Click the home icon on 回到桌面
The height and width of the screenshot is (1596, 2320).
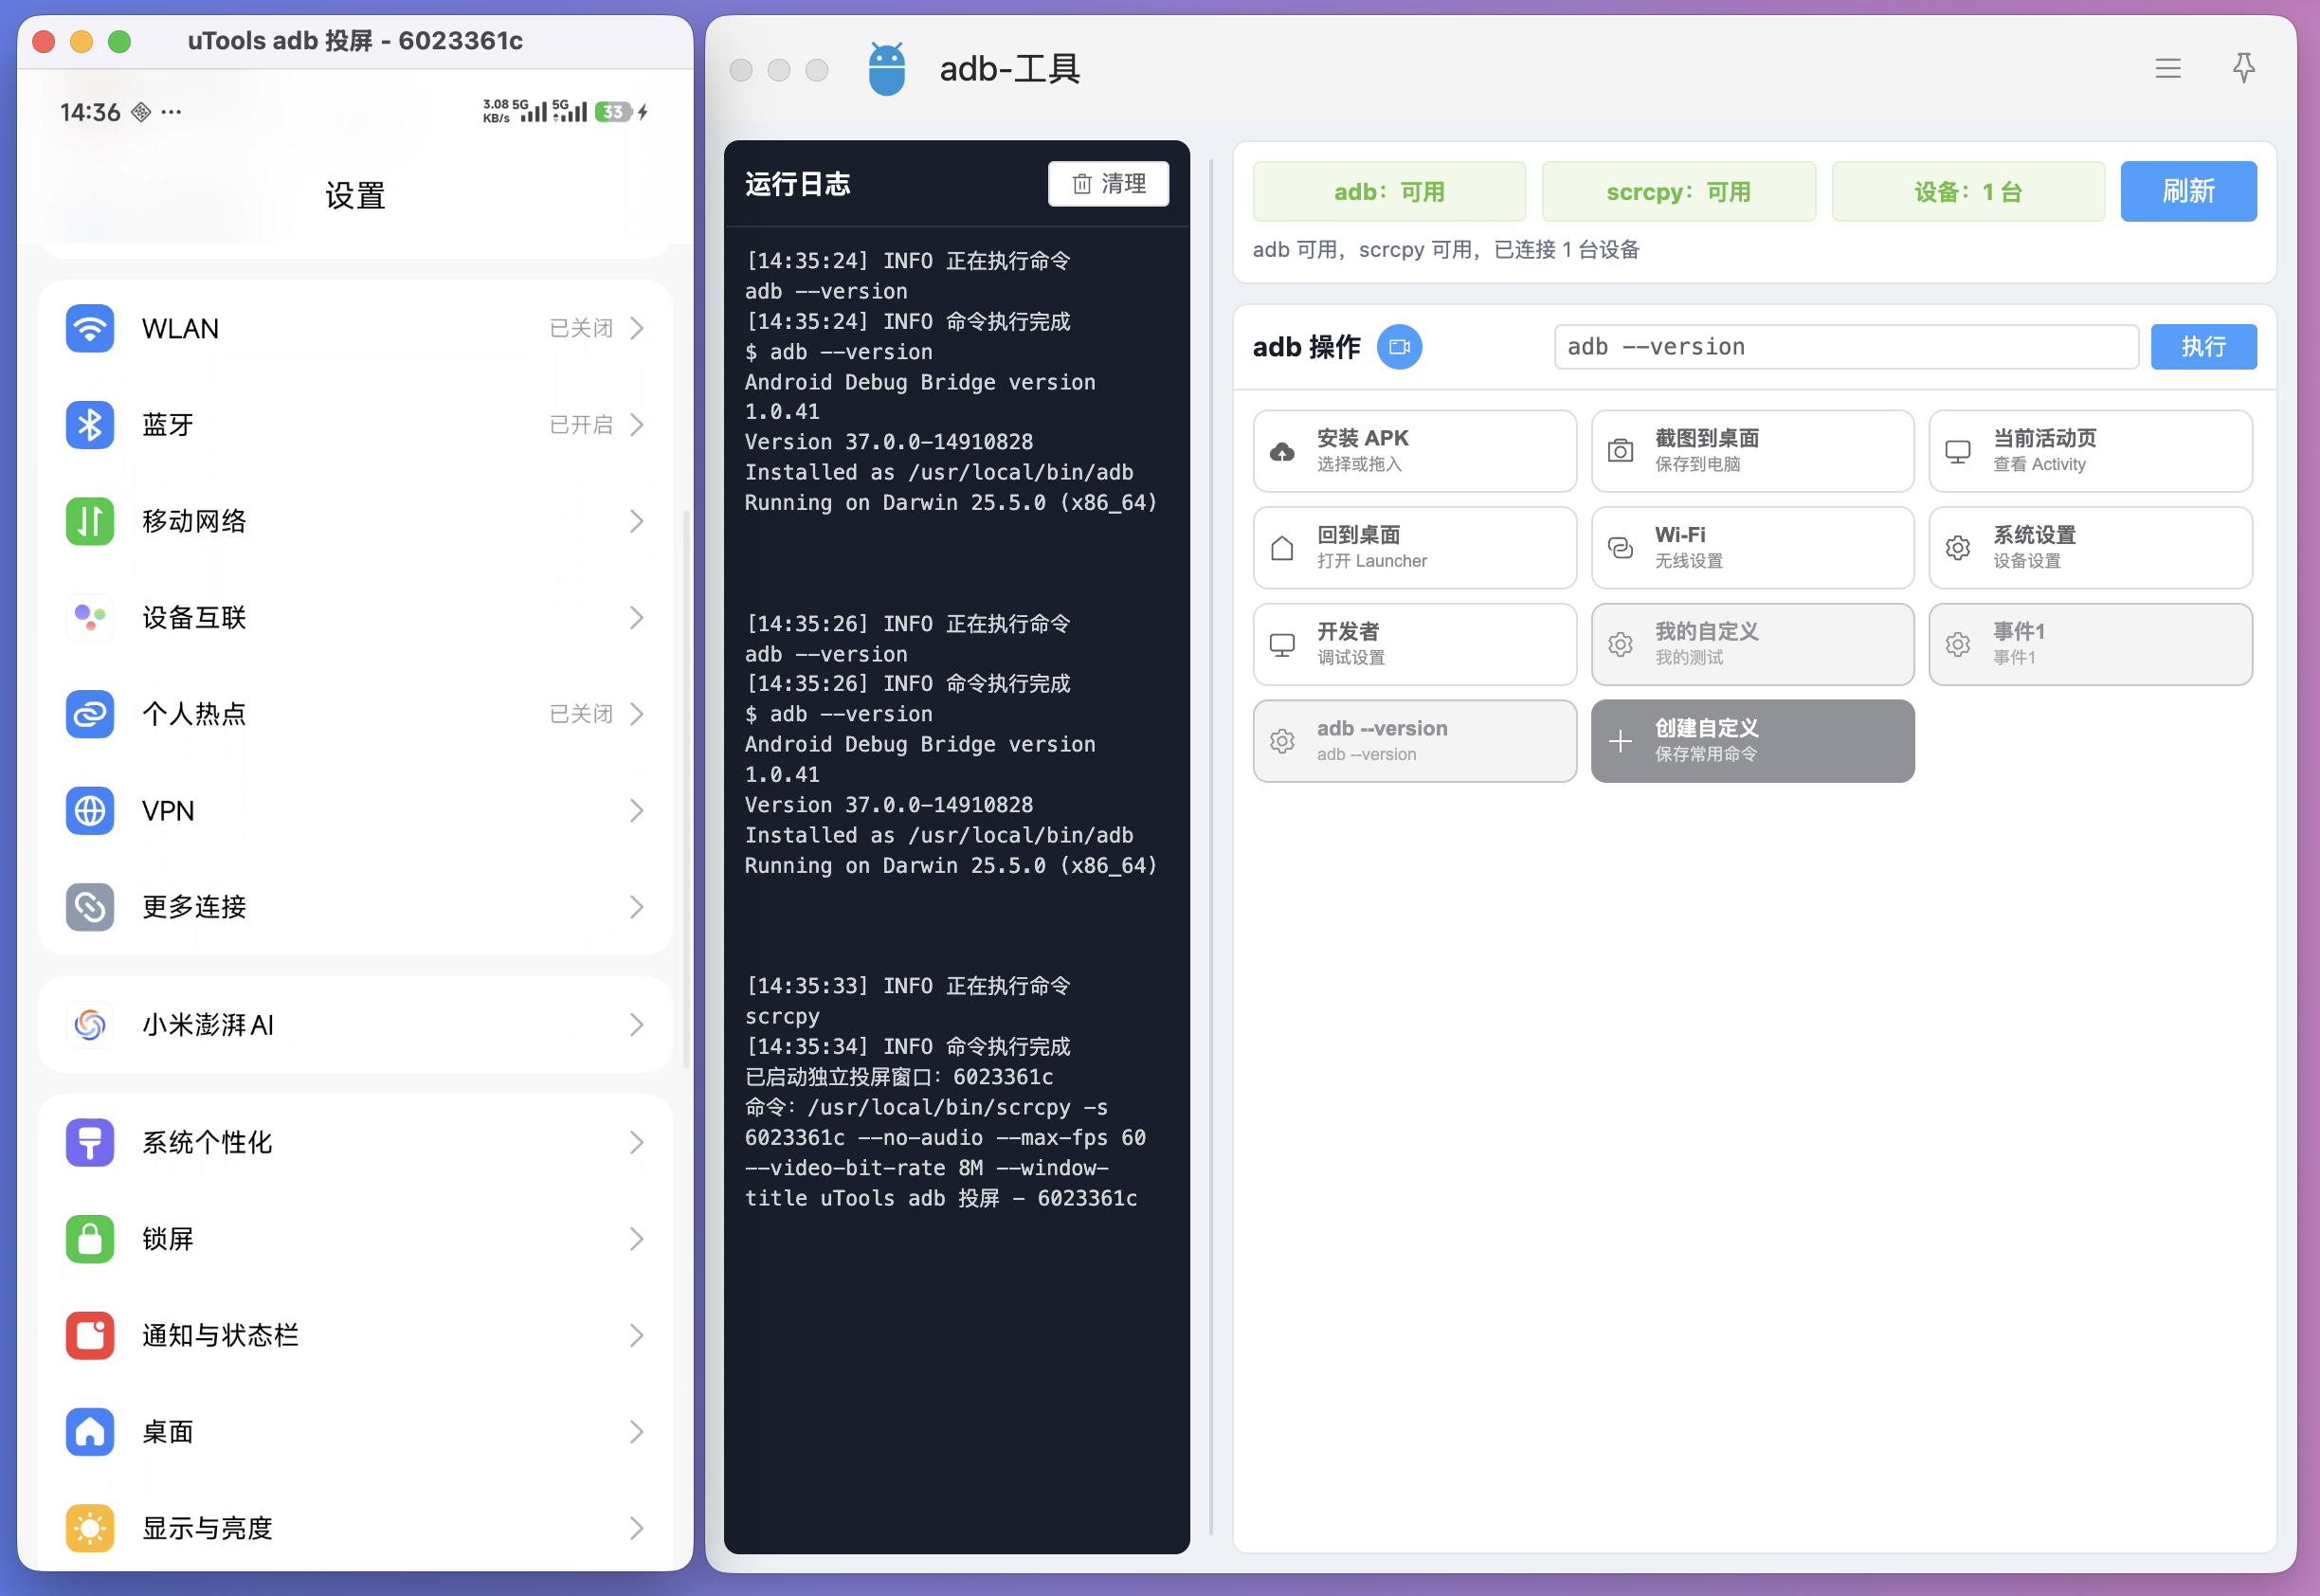pyautogui.click(x=1282, y=548)
